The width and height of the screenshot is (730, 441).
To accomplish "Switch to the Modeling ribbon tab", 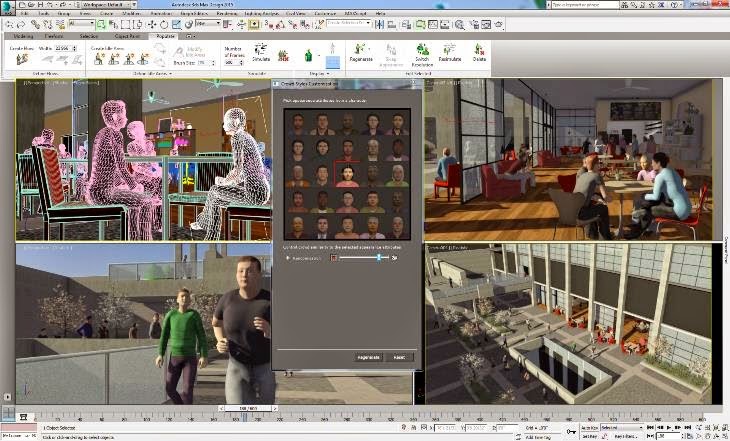I will tap(23, 36).
